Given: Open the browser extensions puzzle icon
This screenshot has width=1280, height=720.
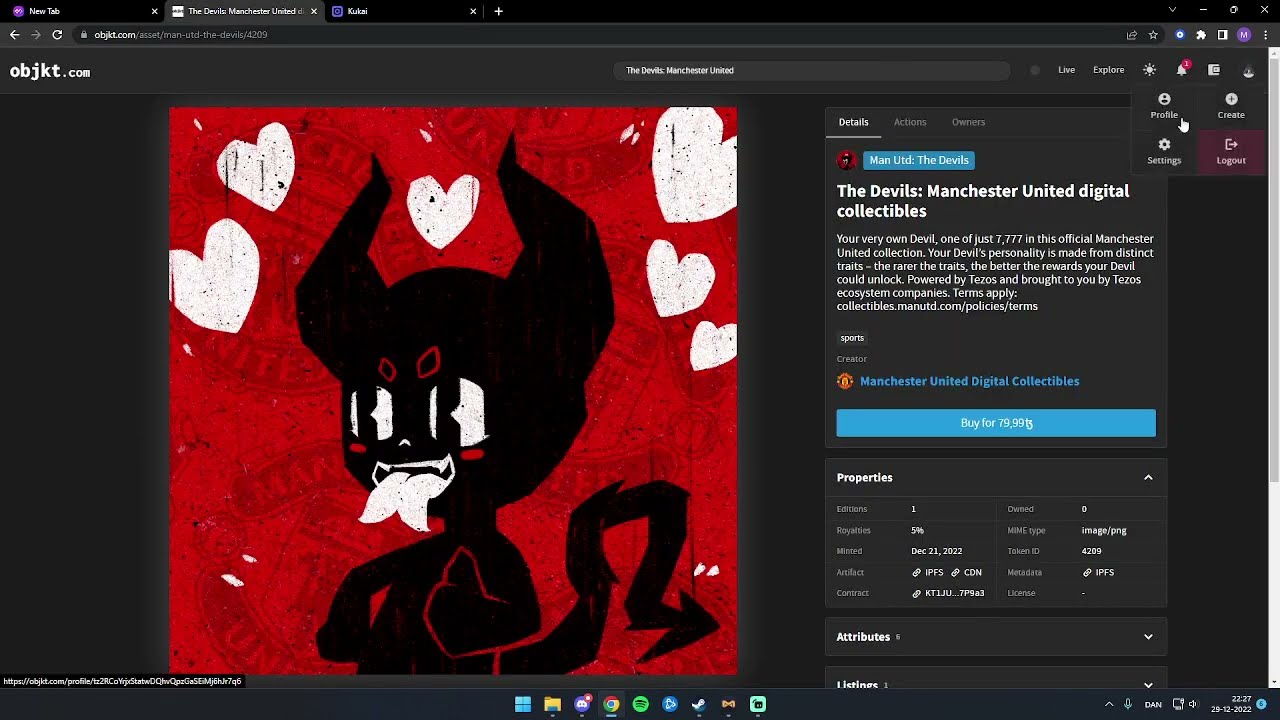Looking at the screenshot, I should pyautogui.click(x=1201, y=35).
